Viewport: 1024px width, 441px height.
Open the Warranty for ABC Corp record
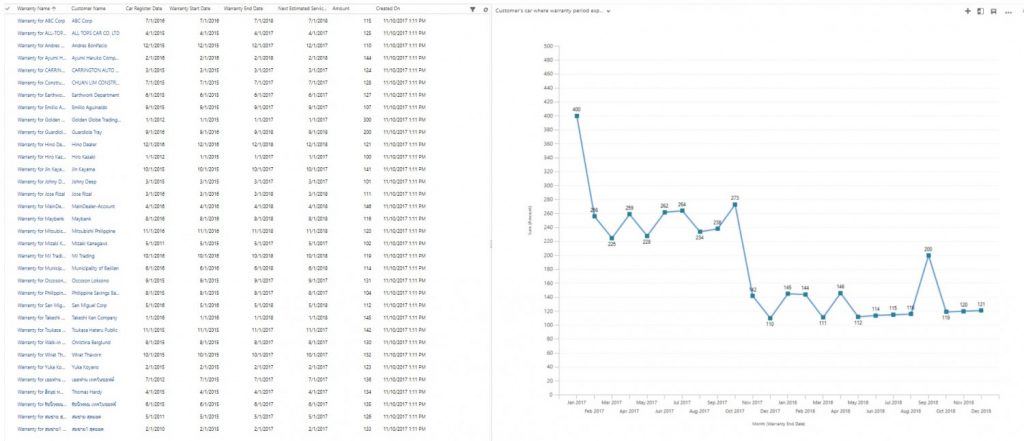41,20
